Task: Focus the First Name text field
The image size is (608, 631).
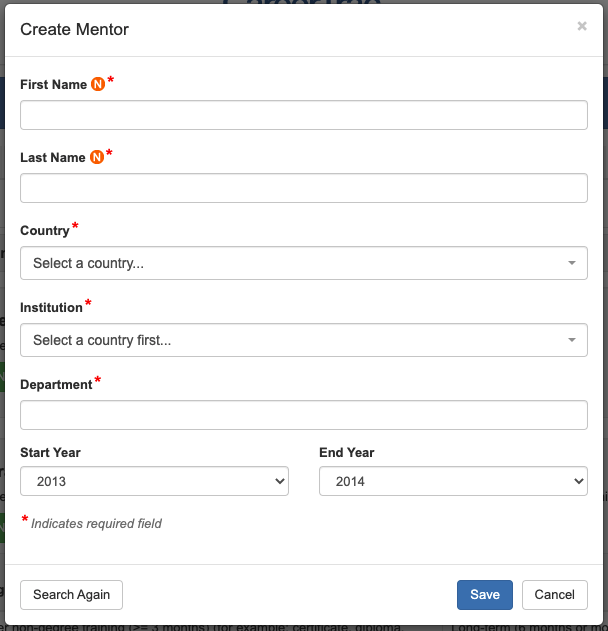Action: [304, 116]
